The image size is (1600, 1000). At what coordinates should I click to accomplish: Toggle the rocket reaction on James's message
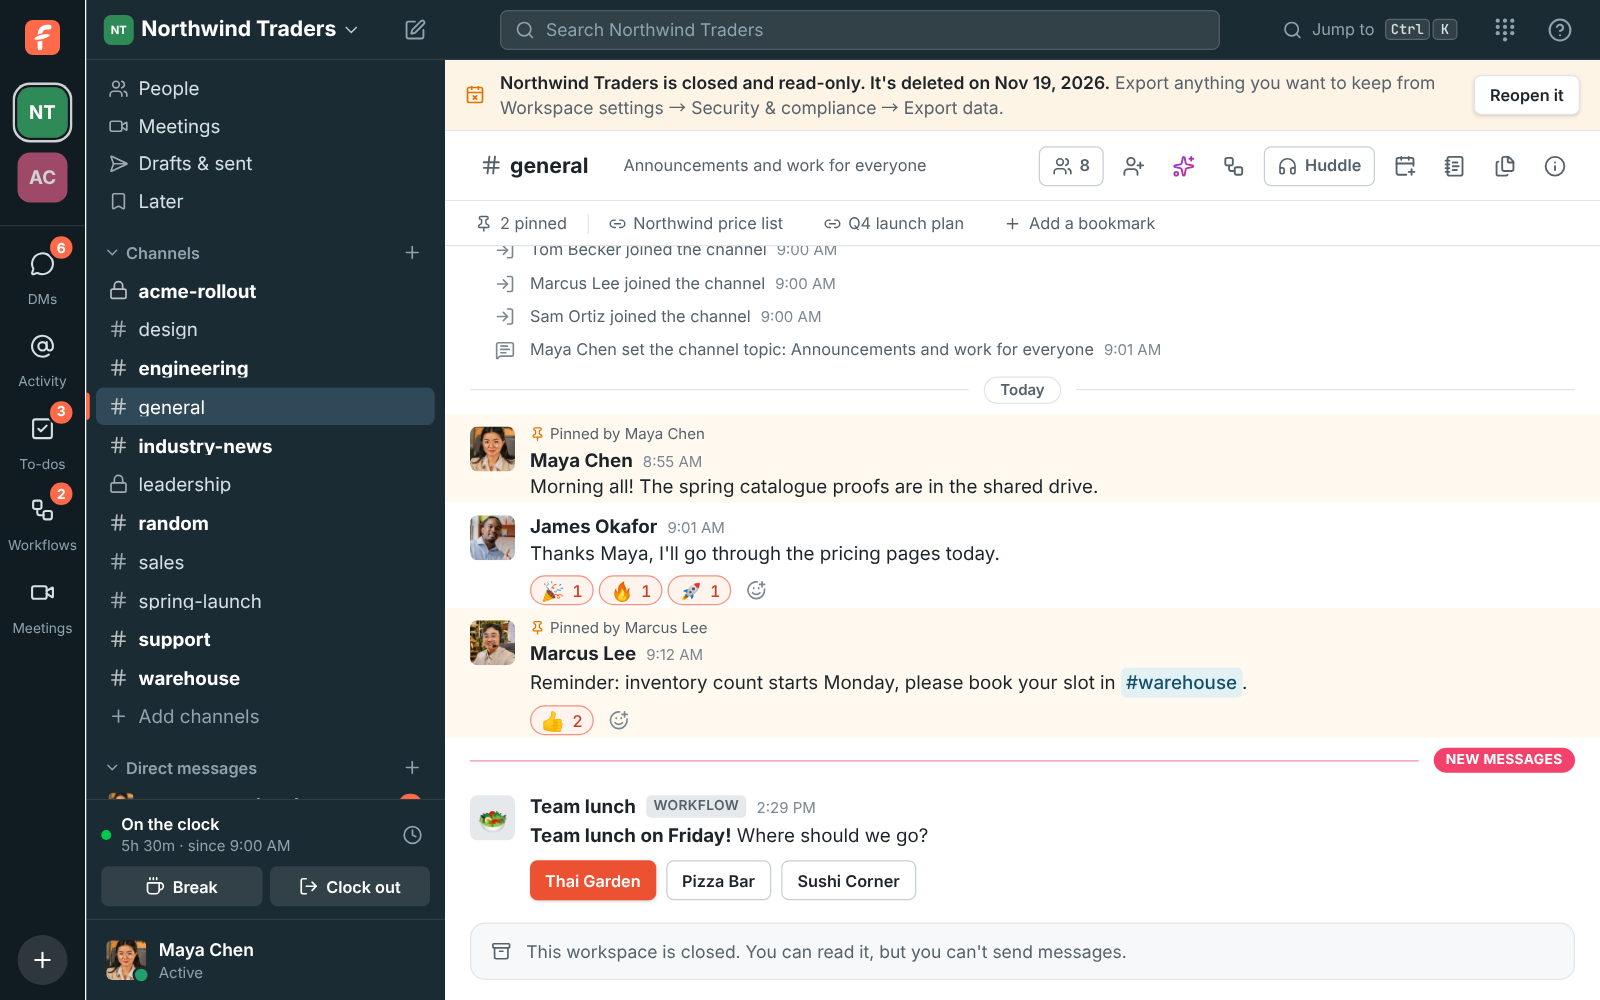(699, 591)
